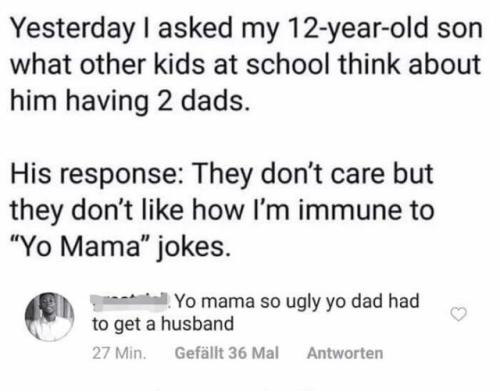500x391 pixels.
Task: Select the 27 Min. timestamp
Action: (x=119, y=353)
